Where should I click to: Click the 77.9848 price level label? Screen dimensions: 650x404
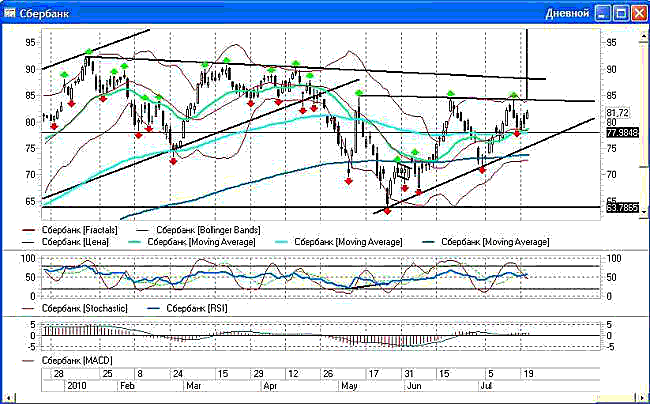[x=622, y=133]
